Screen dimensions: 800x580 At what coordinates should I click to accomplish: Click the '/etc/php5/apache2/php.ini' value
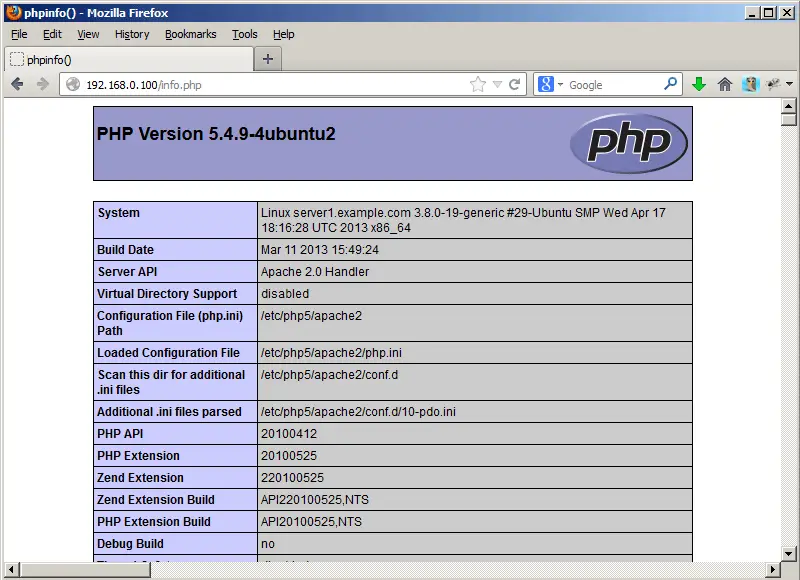pos(331,352)
